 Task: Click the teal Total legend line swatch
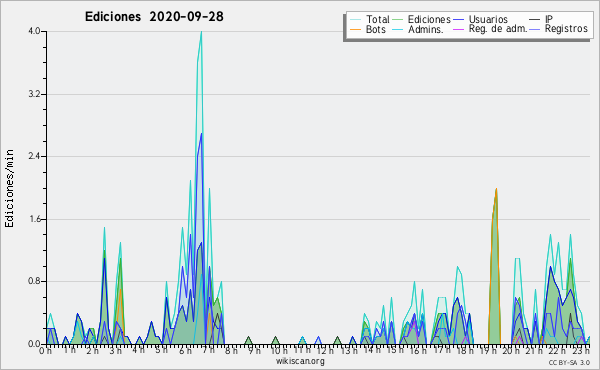coord(355,20)
